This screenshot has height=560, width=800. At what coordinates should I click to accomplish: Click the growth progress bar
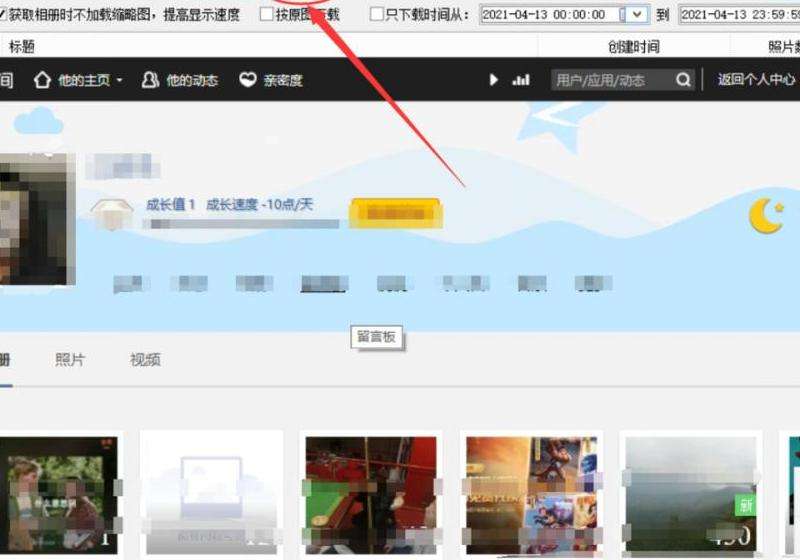[241, 224]
